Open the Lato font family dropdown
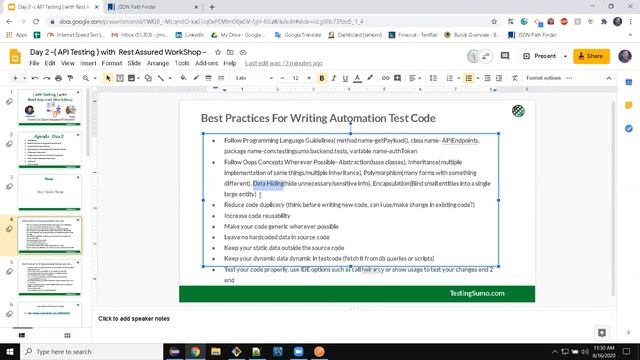Screen dimensions: 640x360 [x=254, y=78]
